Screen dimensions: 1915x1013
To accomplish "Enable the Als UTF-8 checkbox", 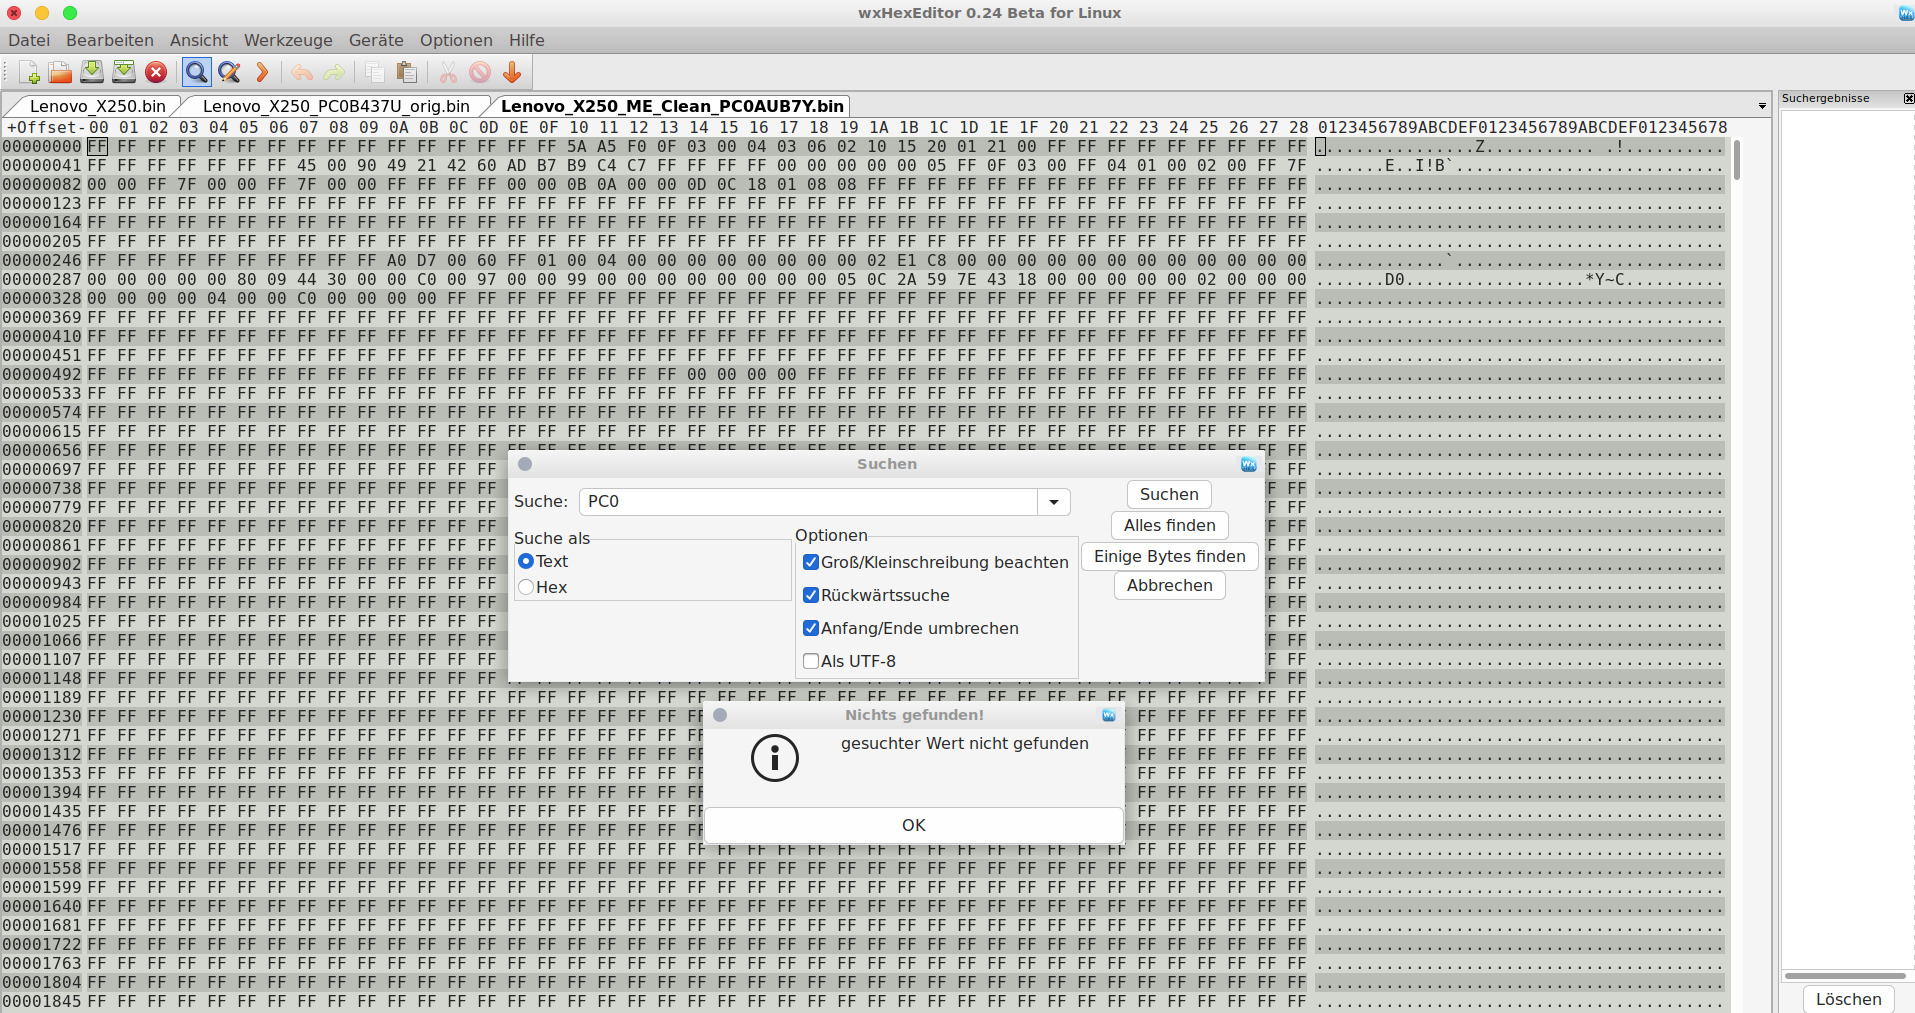I will 811,661.
